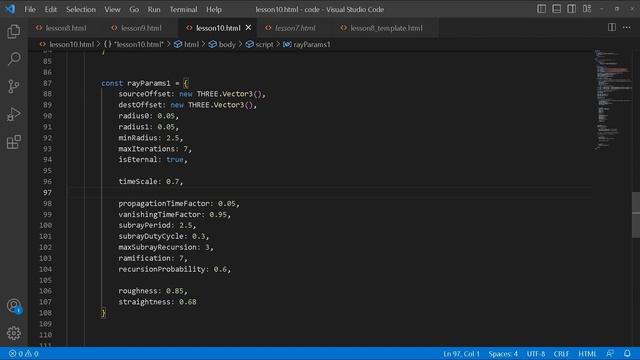Click recursionProbability property
This screenshot has width=640, height=360.
click(162, 269)
